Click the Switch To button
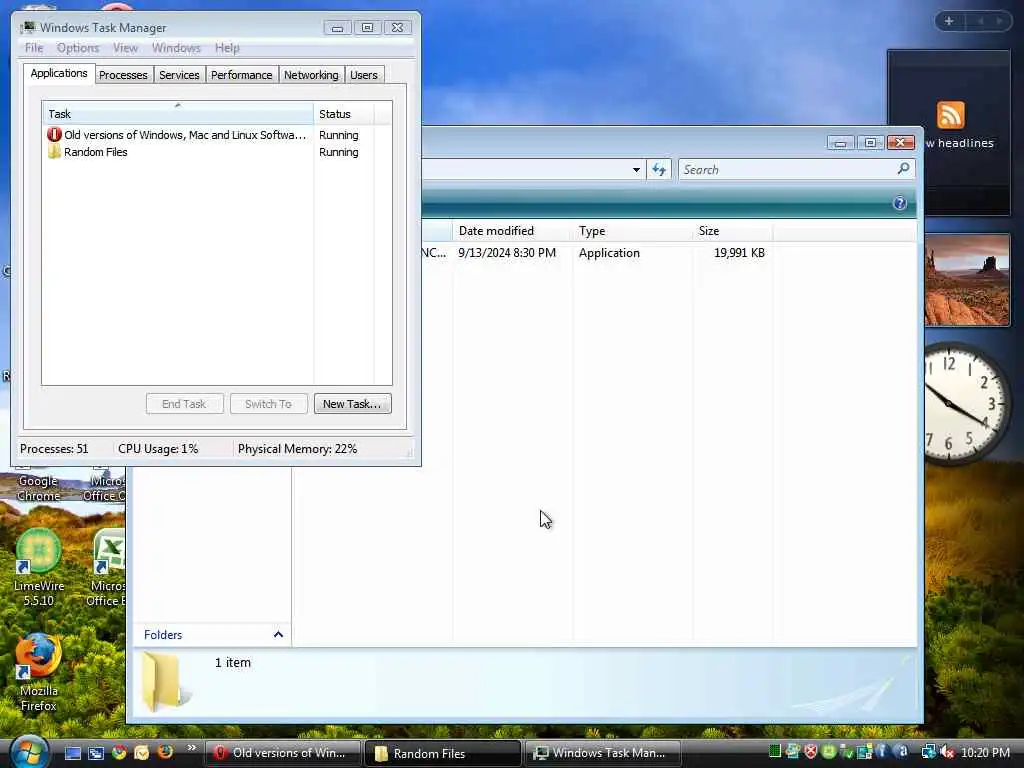The width and height of the screenshot is (1024, 768). click(268, 404)
